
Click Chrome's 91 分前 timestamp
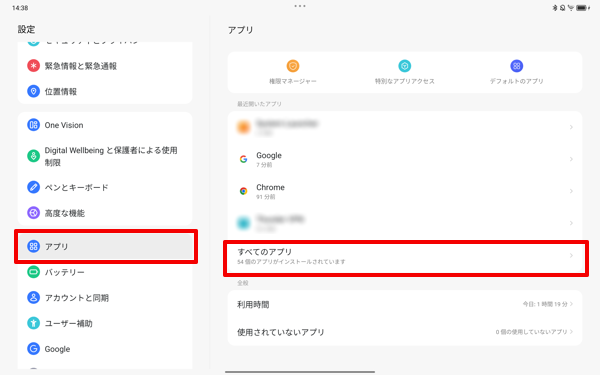point(266,197)
